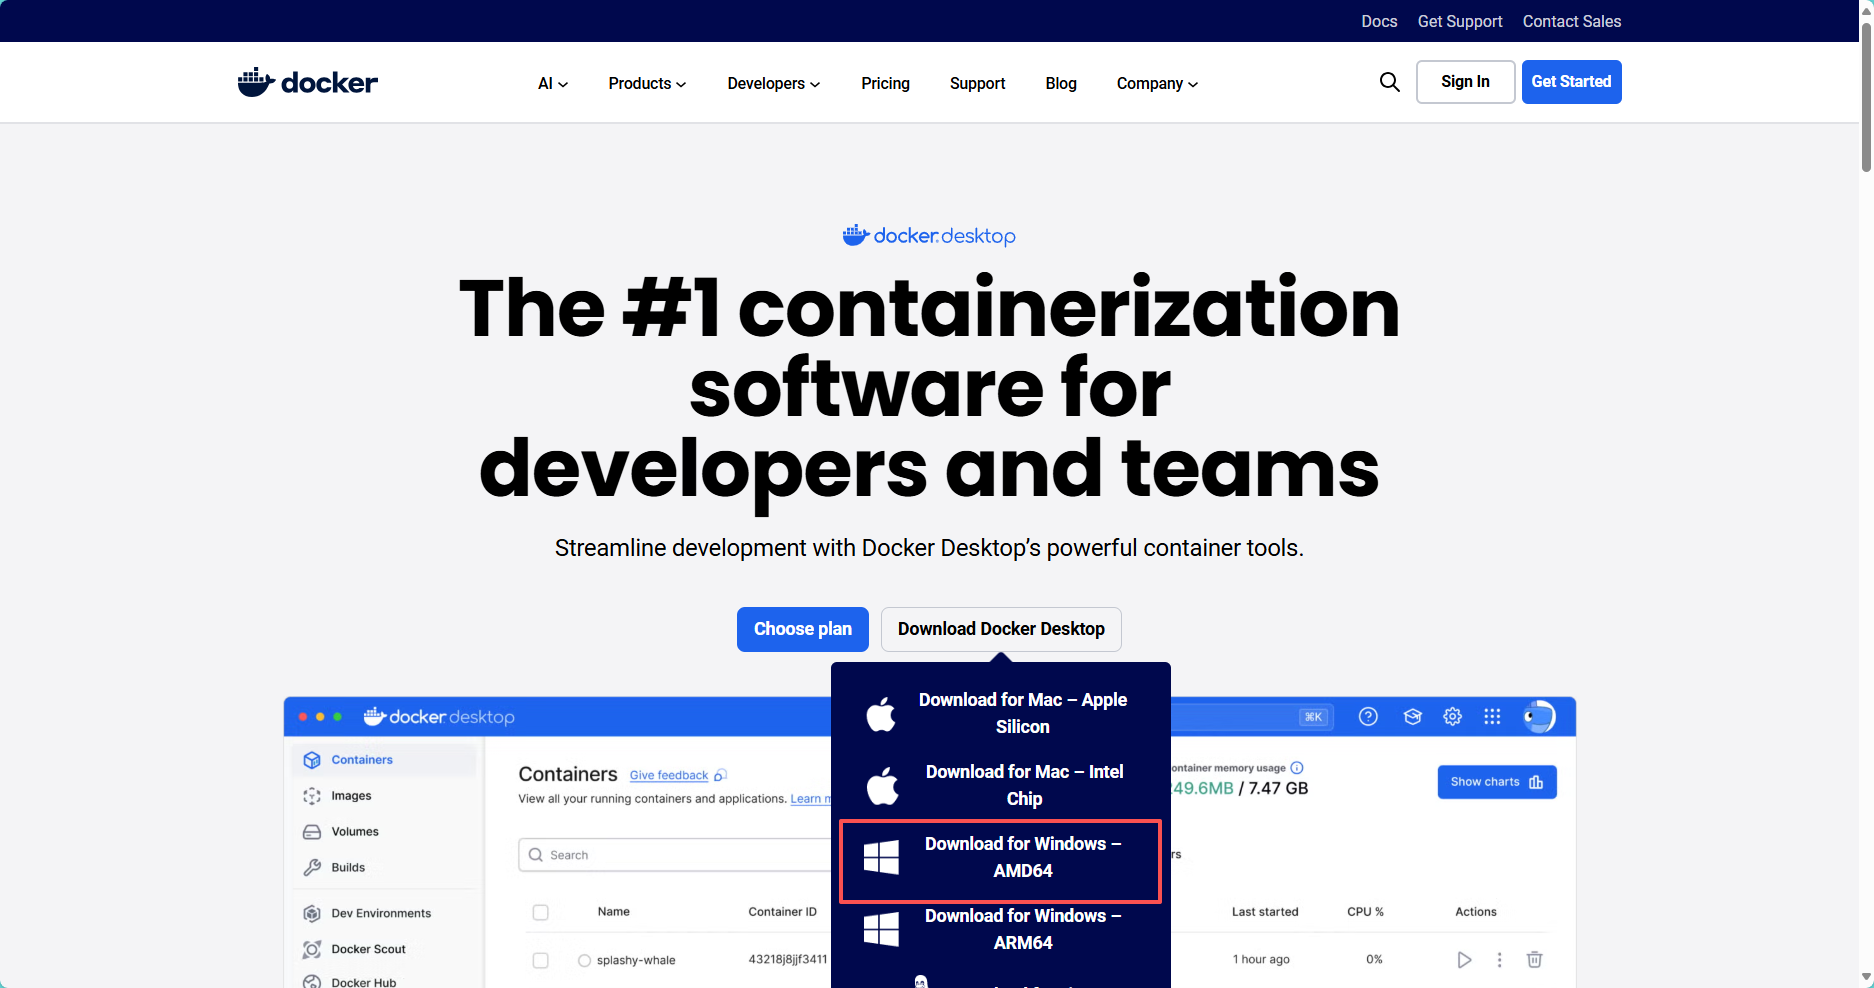
Task: Open the Give feedback link
Action: 668,775
